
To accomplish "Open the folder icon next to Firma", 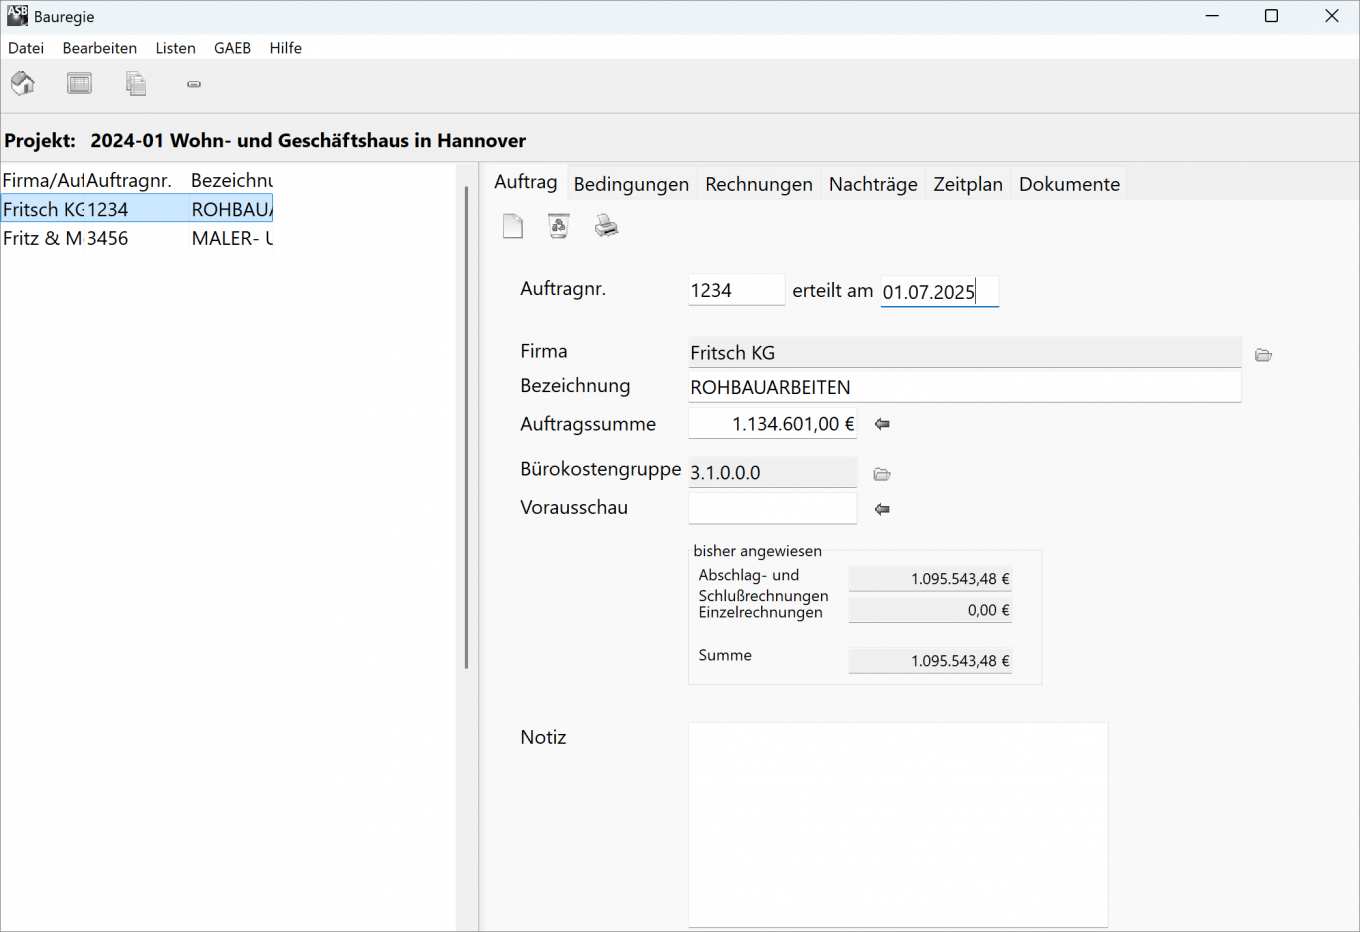I will 1263,355.
